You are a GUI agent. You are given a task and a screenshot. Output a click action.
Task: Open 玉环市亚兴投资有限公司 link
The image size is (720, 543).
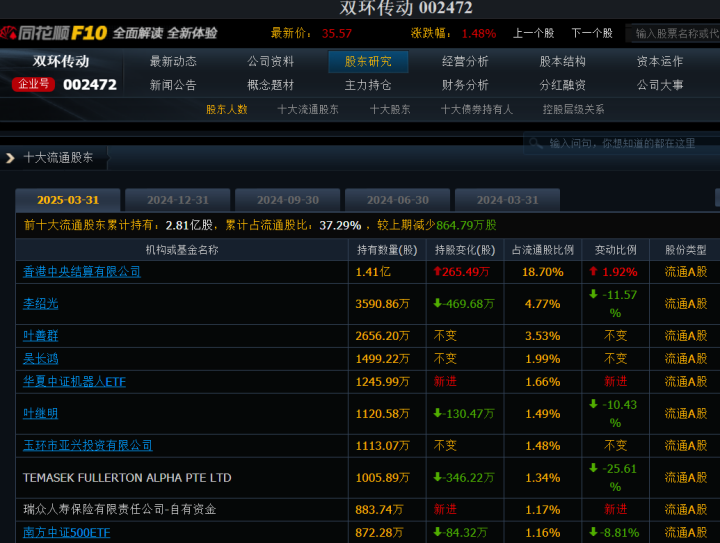tap(88, 446)
